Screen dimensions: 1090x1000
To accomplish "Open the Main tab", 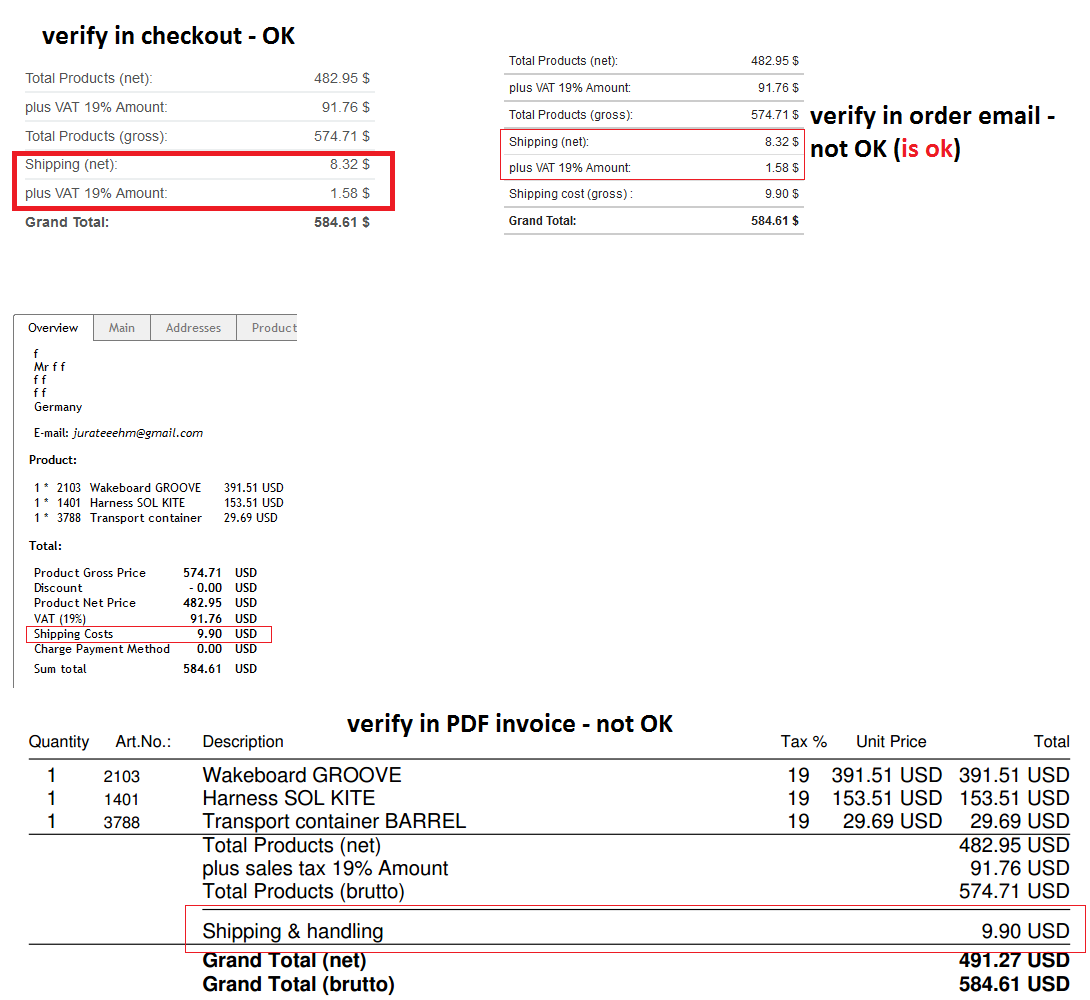I will pos(122,328).
